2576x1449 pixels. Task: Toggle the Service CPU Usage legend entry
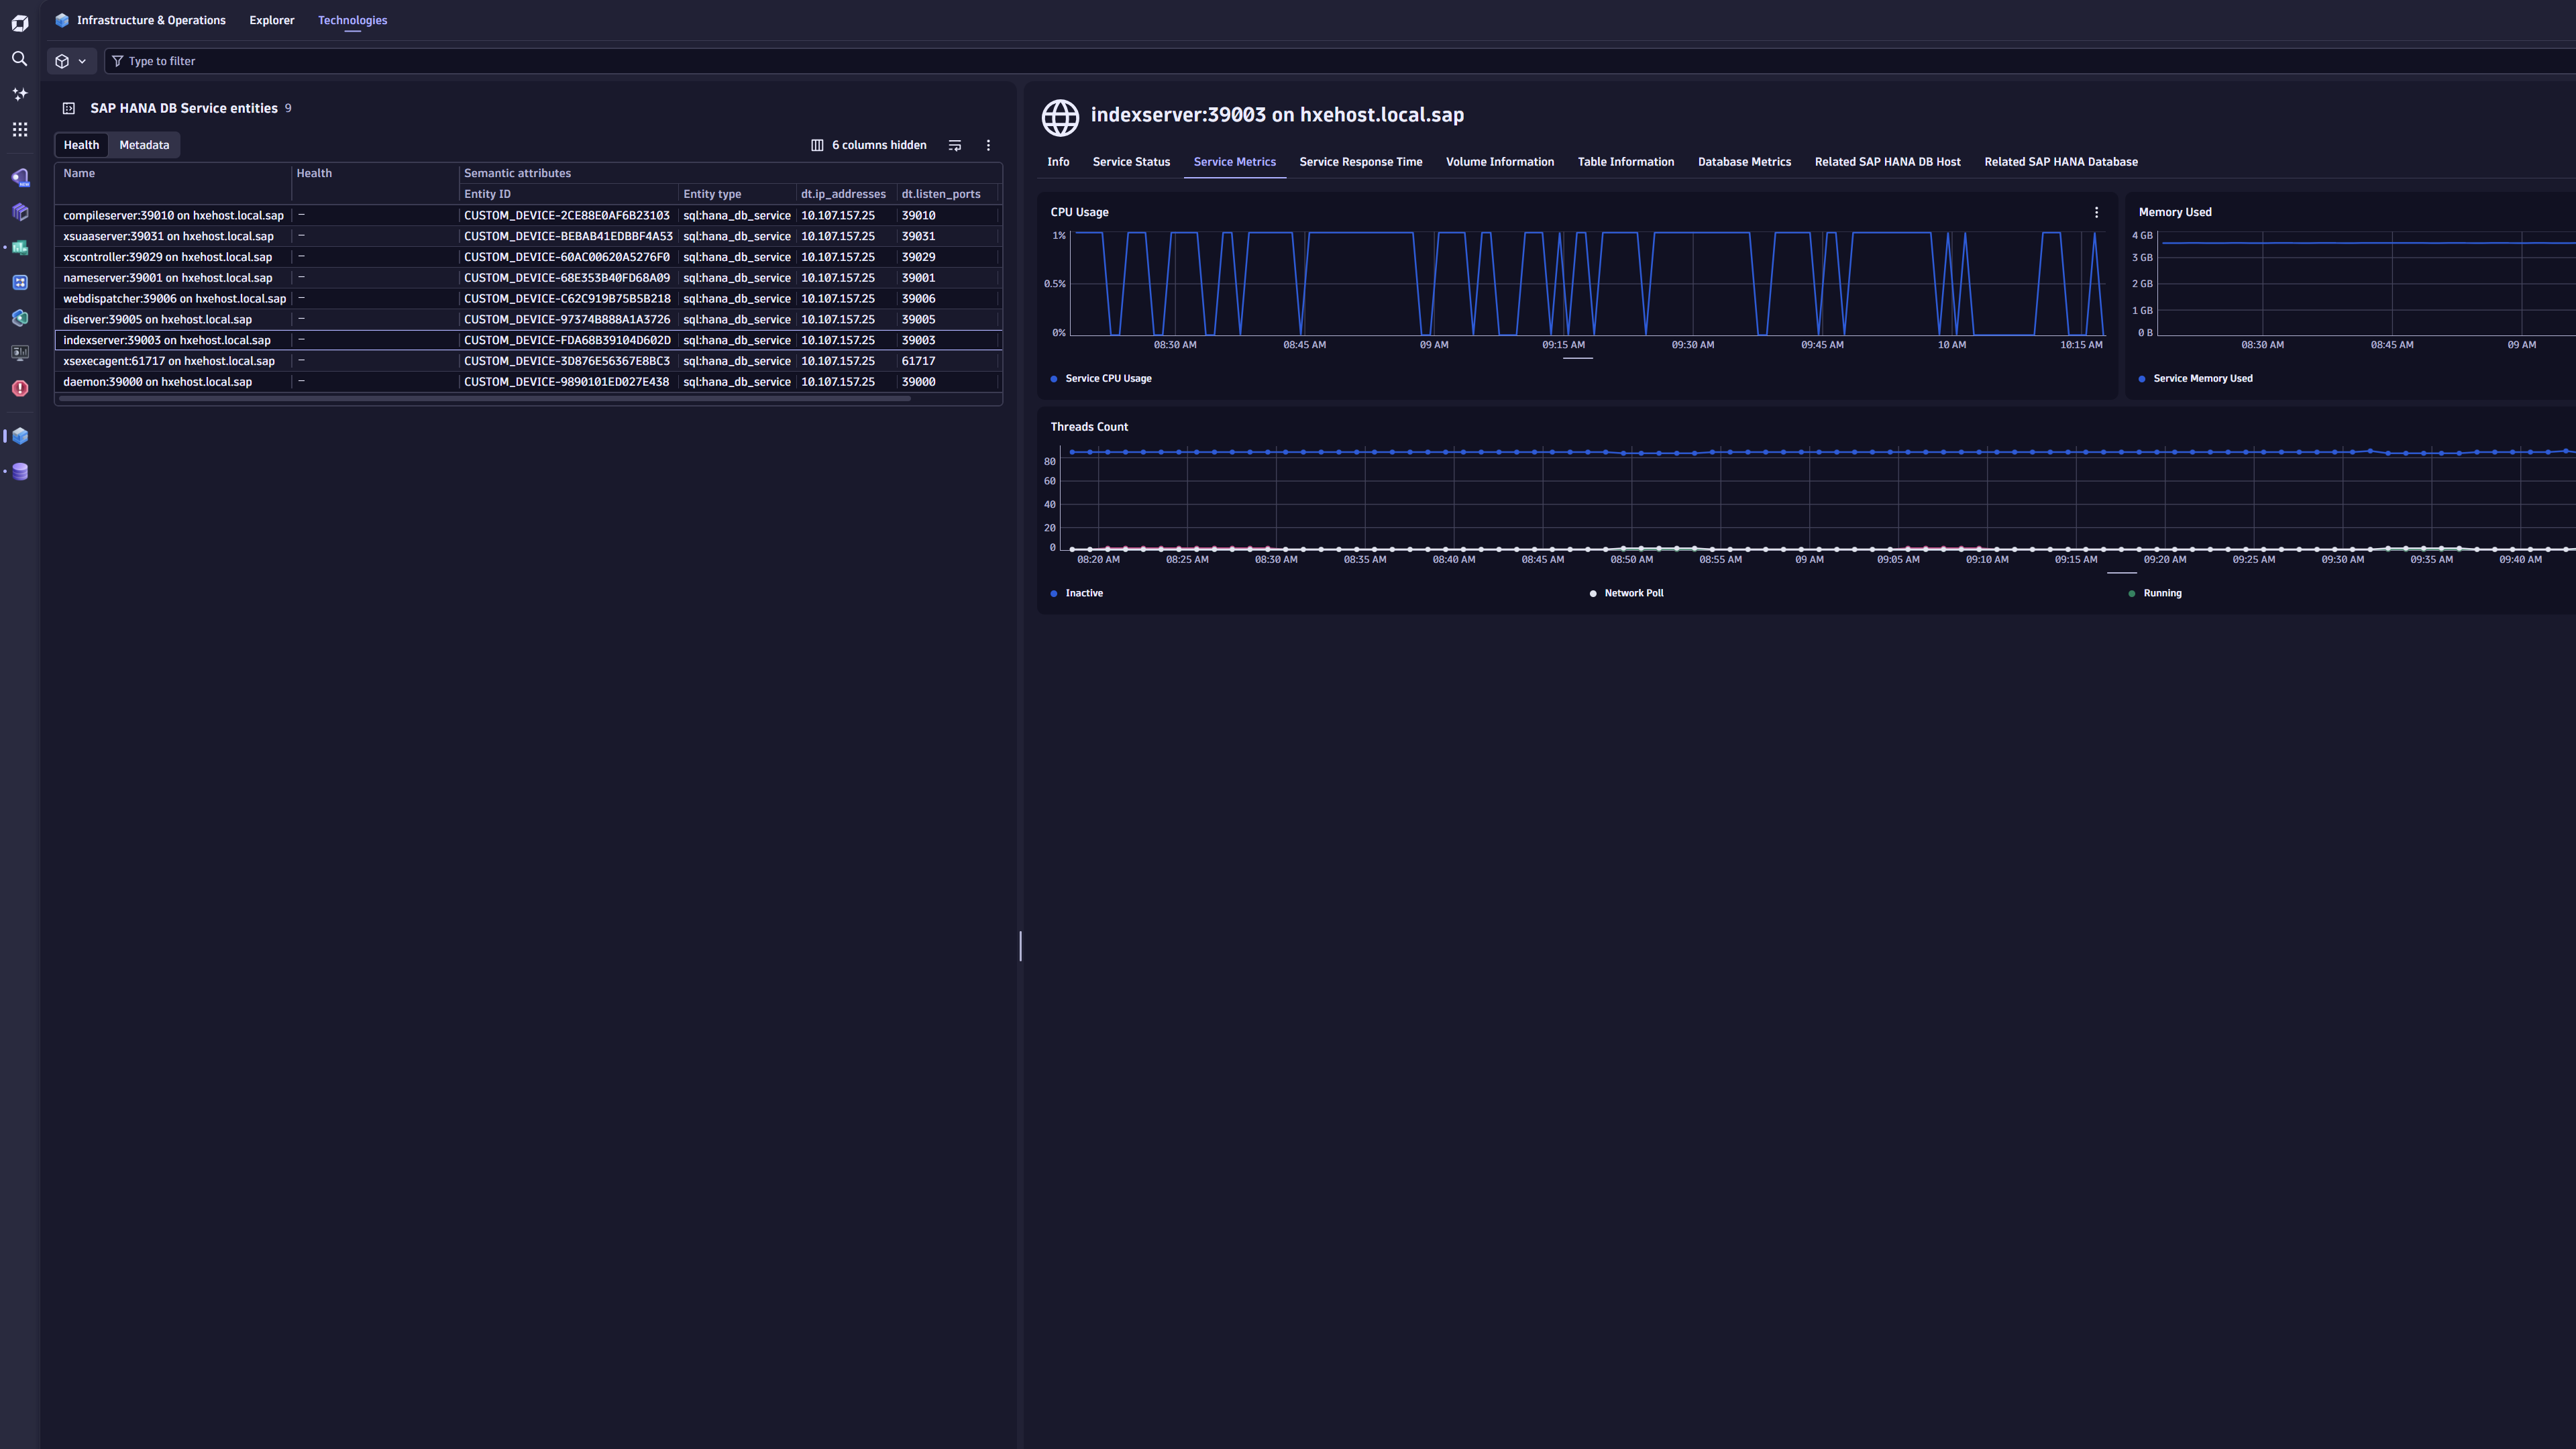pos(1101,379)
